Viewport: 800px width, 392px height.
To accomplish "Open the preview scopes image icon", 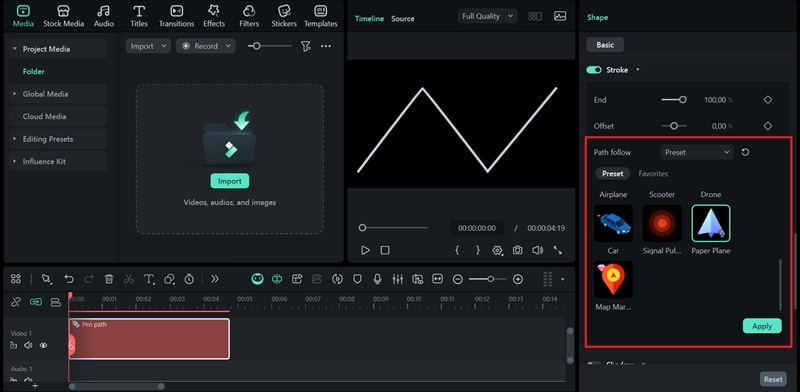I will pyautogui.click(x=560, y=16).
